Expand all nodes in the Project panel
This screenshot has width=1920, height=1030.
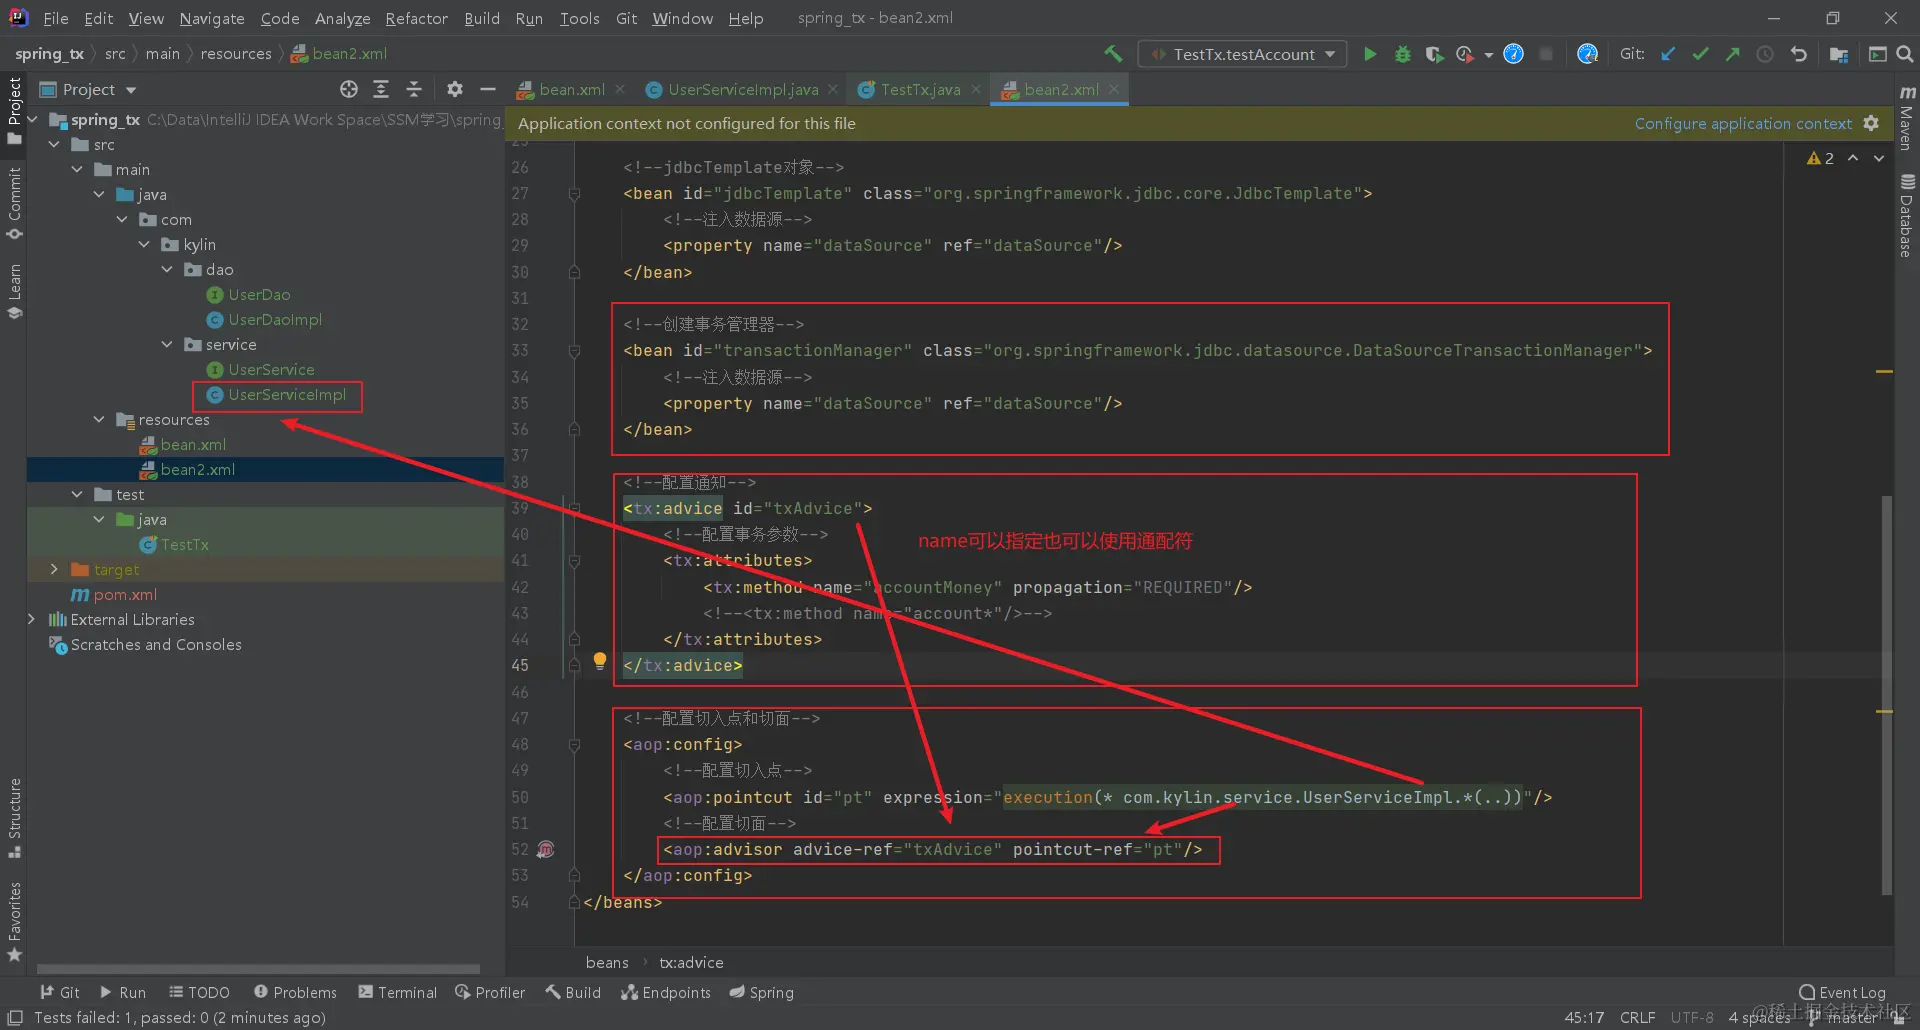click(381, 90)
